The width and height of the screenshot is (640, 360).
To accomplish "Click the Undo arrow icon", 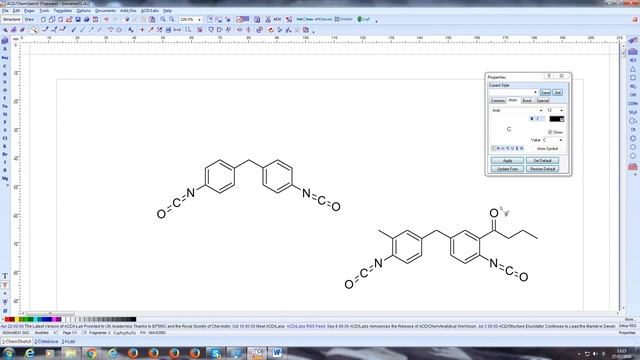I will pyautogui.click(x=106, y=19).
